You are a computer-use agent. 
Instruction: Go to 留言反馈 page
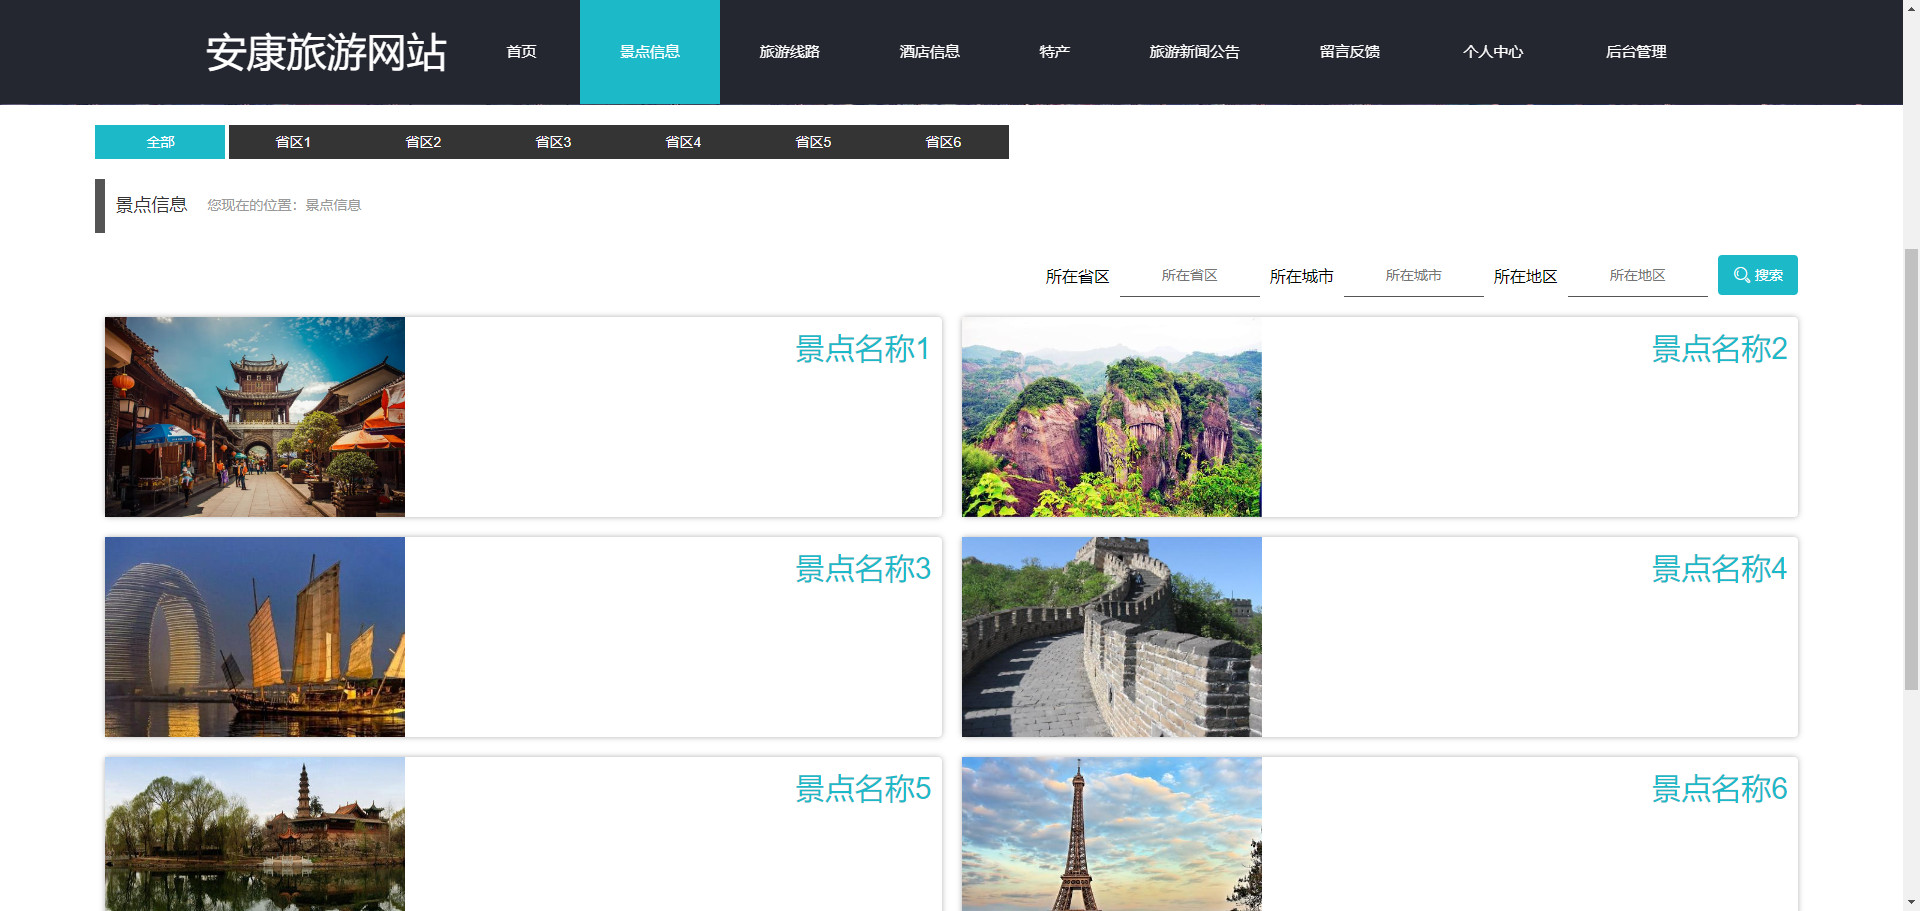(x=1349, y=52)
